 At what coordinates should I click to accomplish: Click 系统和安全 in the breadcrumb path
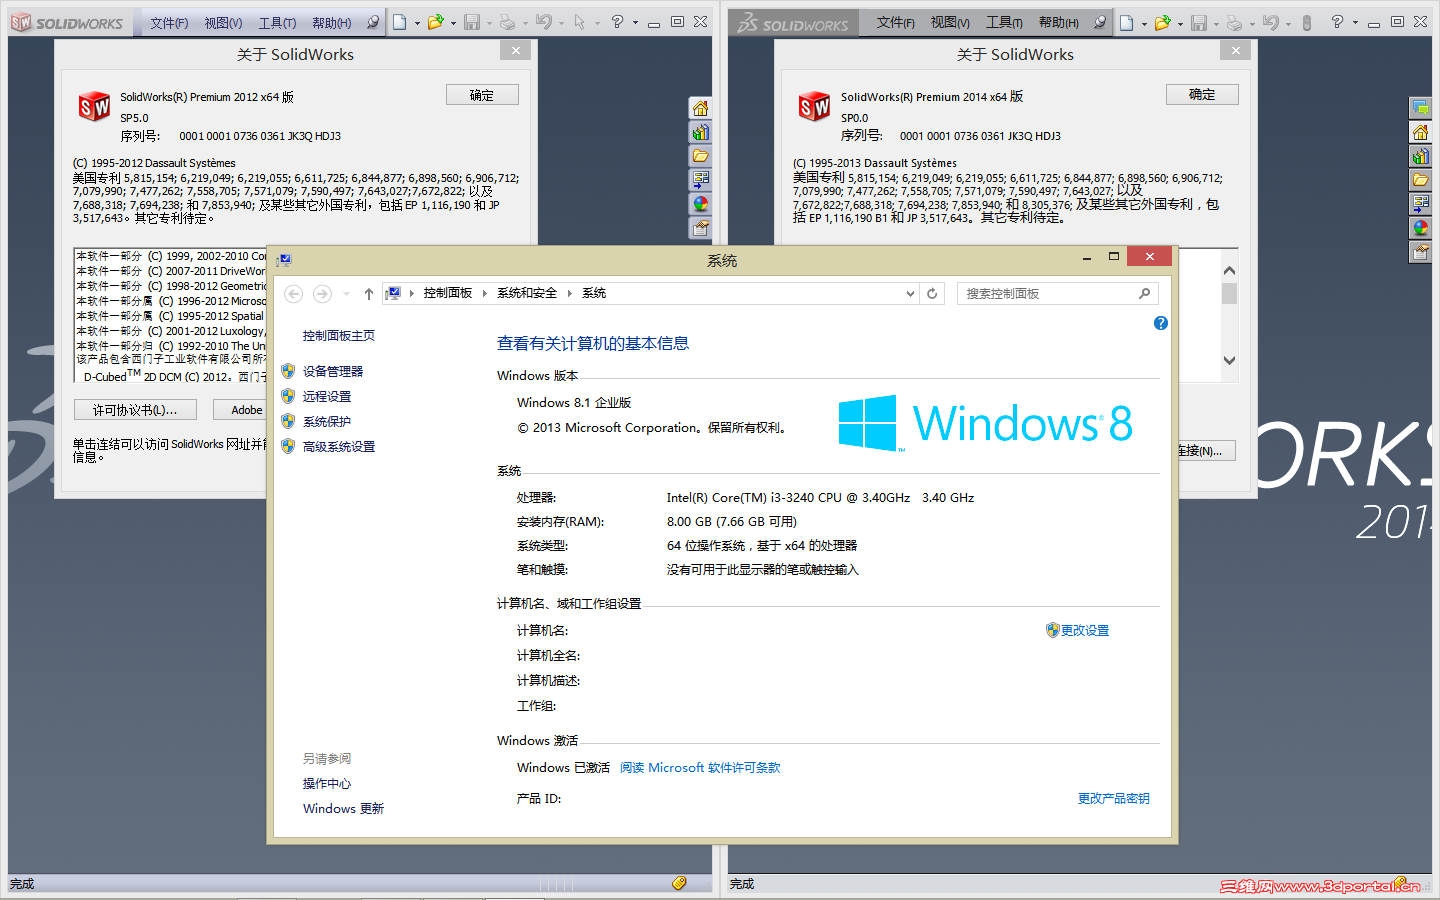point(527,293)
